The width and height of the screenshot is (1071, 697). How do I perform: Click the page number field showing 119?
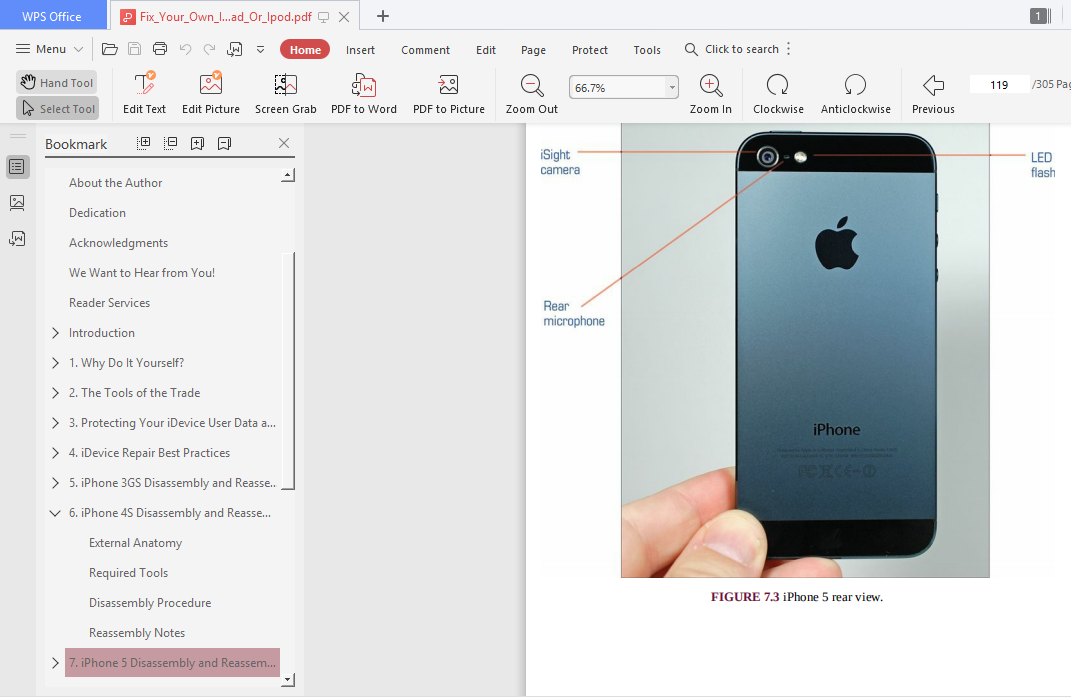coord(999,85)
